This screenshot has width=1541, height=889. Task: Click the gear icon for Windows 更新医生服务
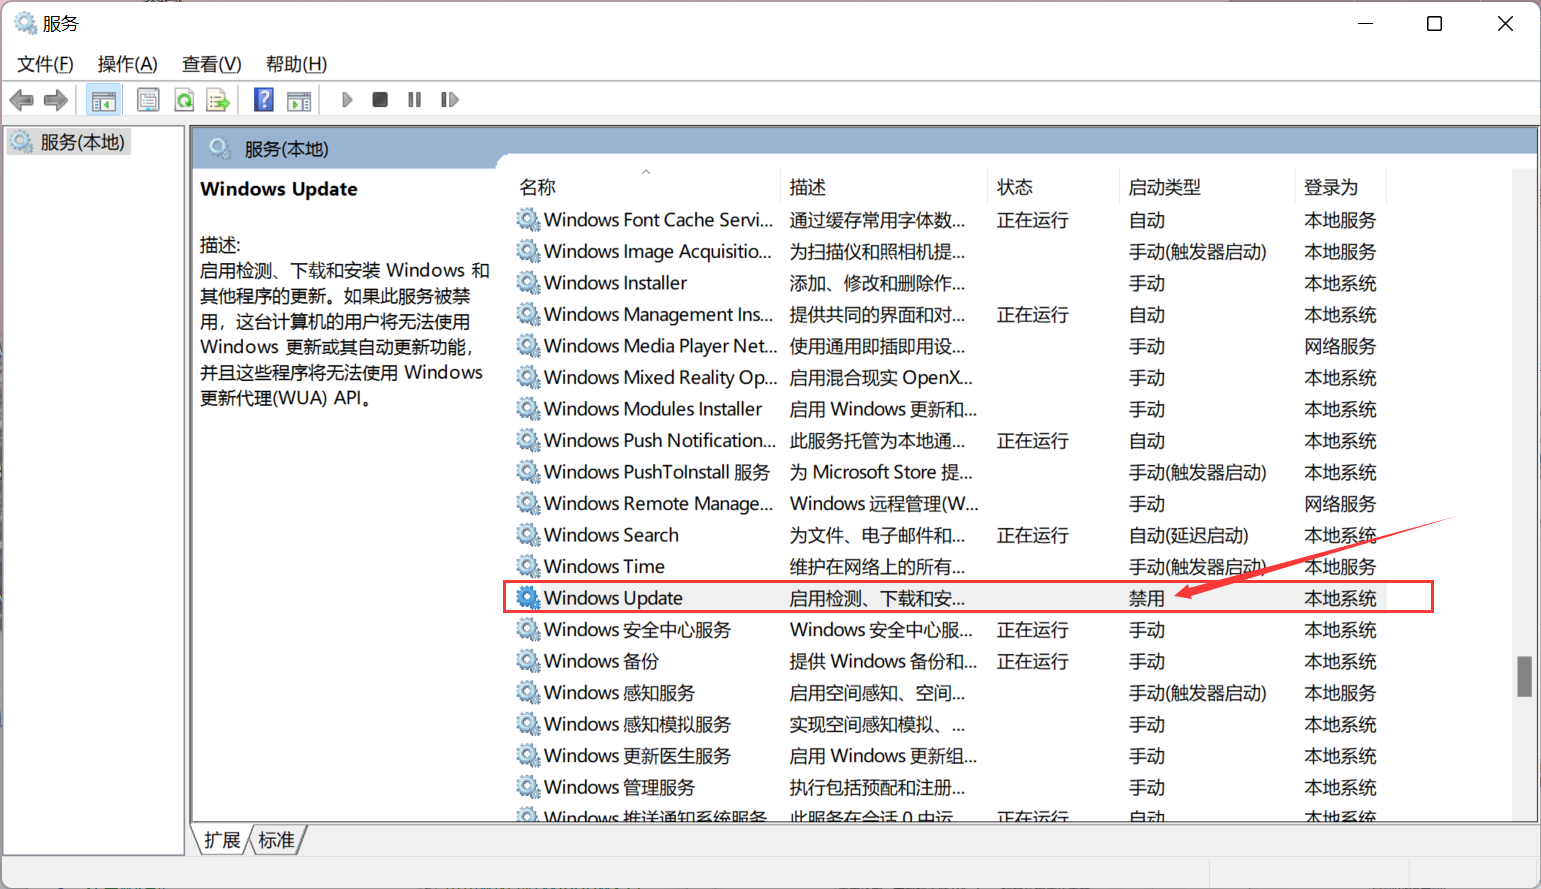(x=528, y=755)
